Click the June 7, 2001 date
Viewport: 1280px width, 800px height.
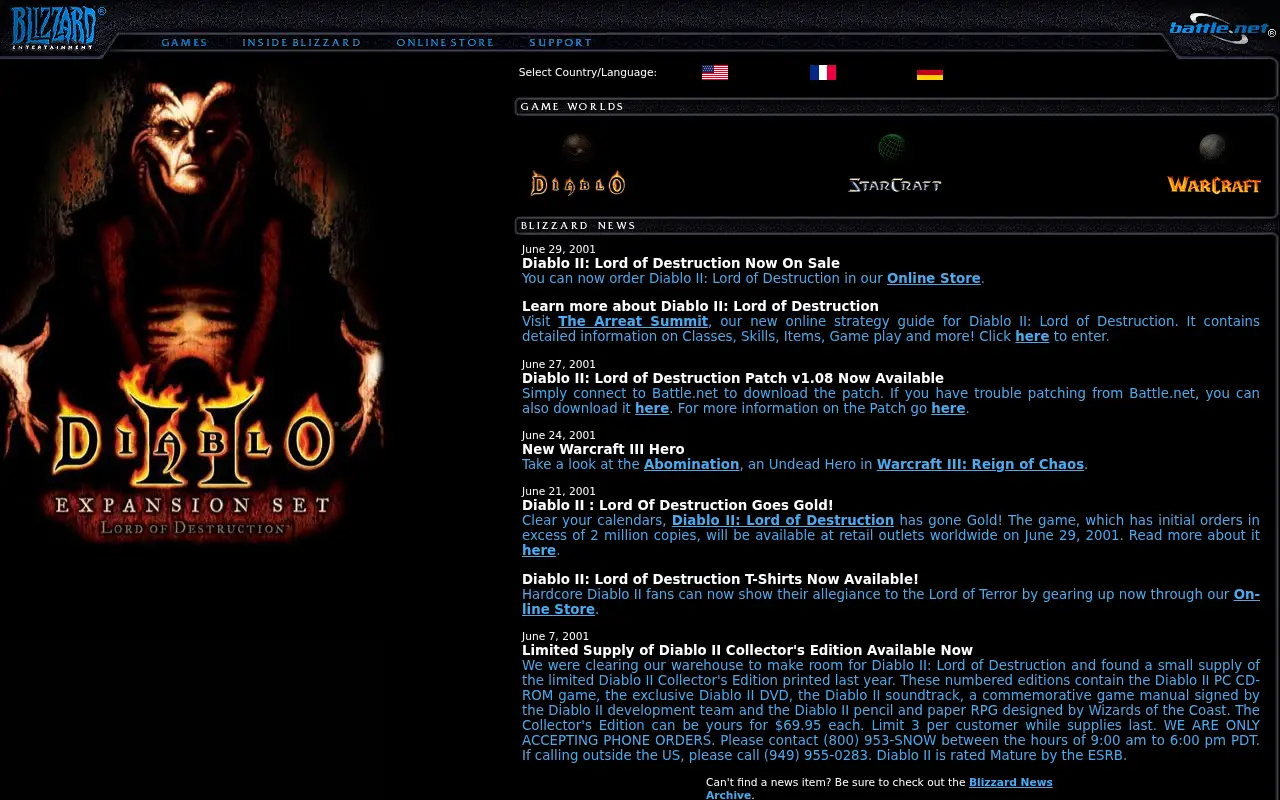pos(555,637)
